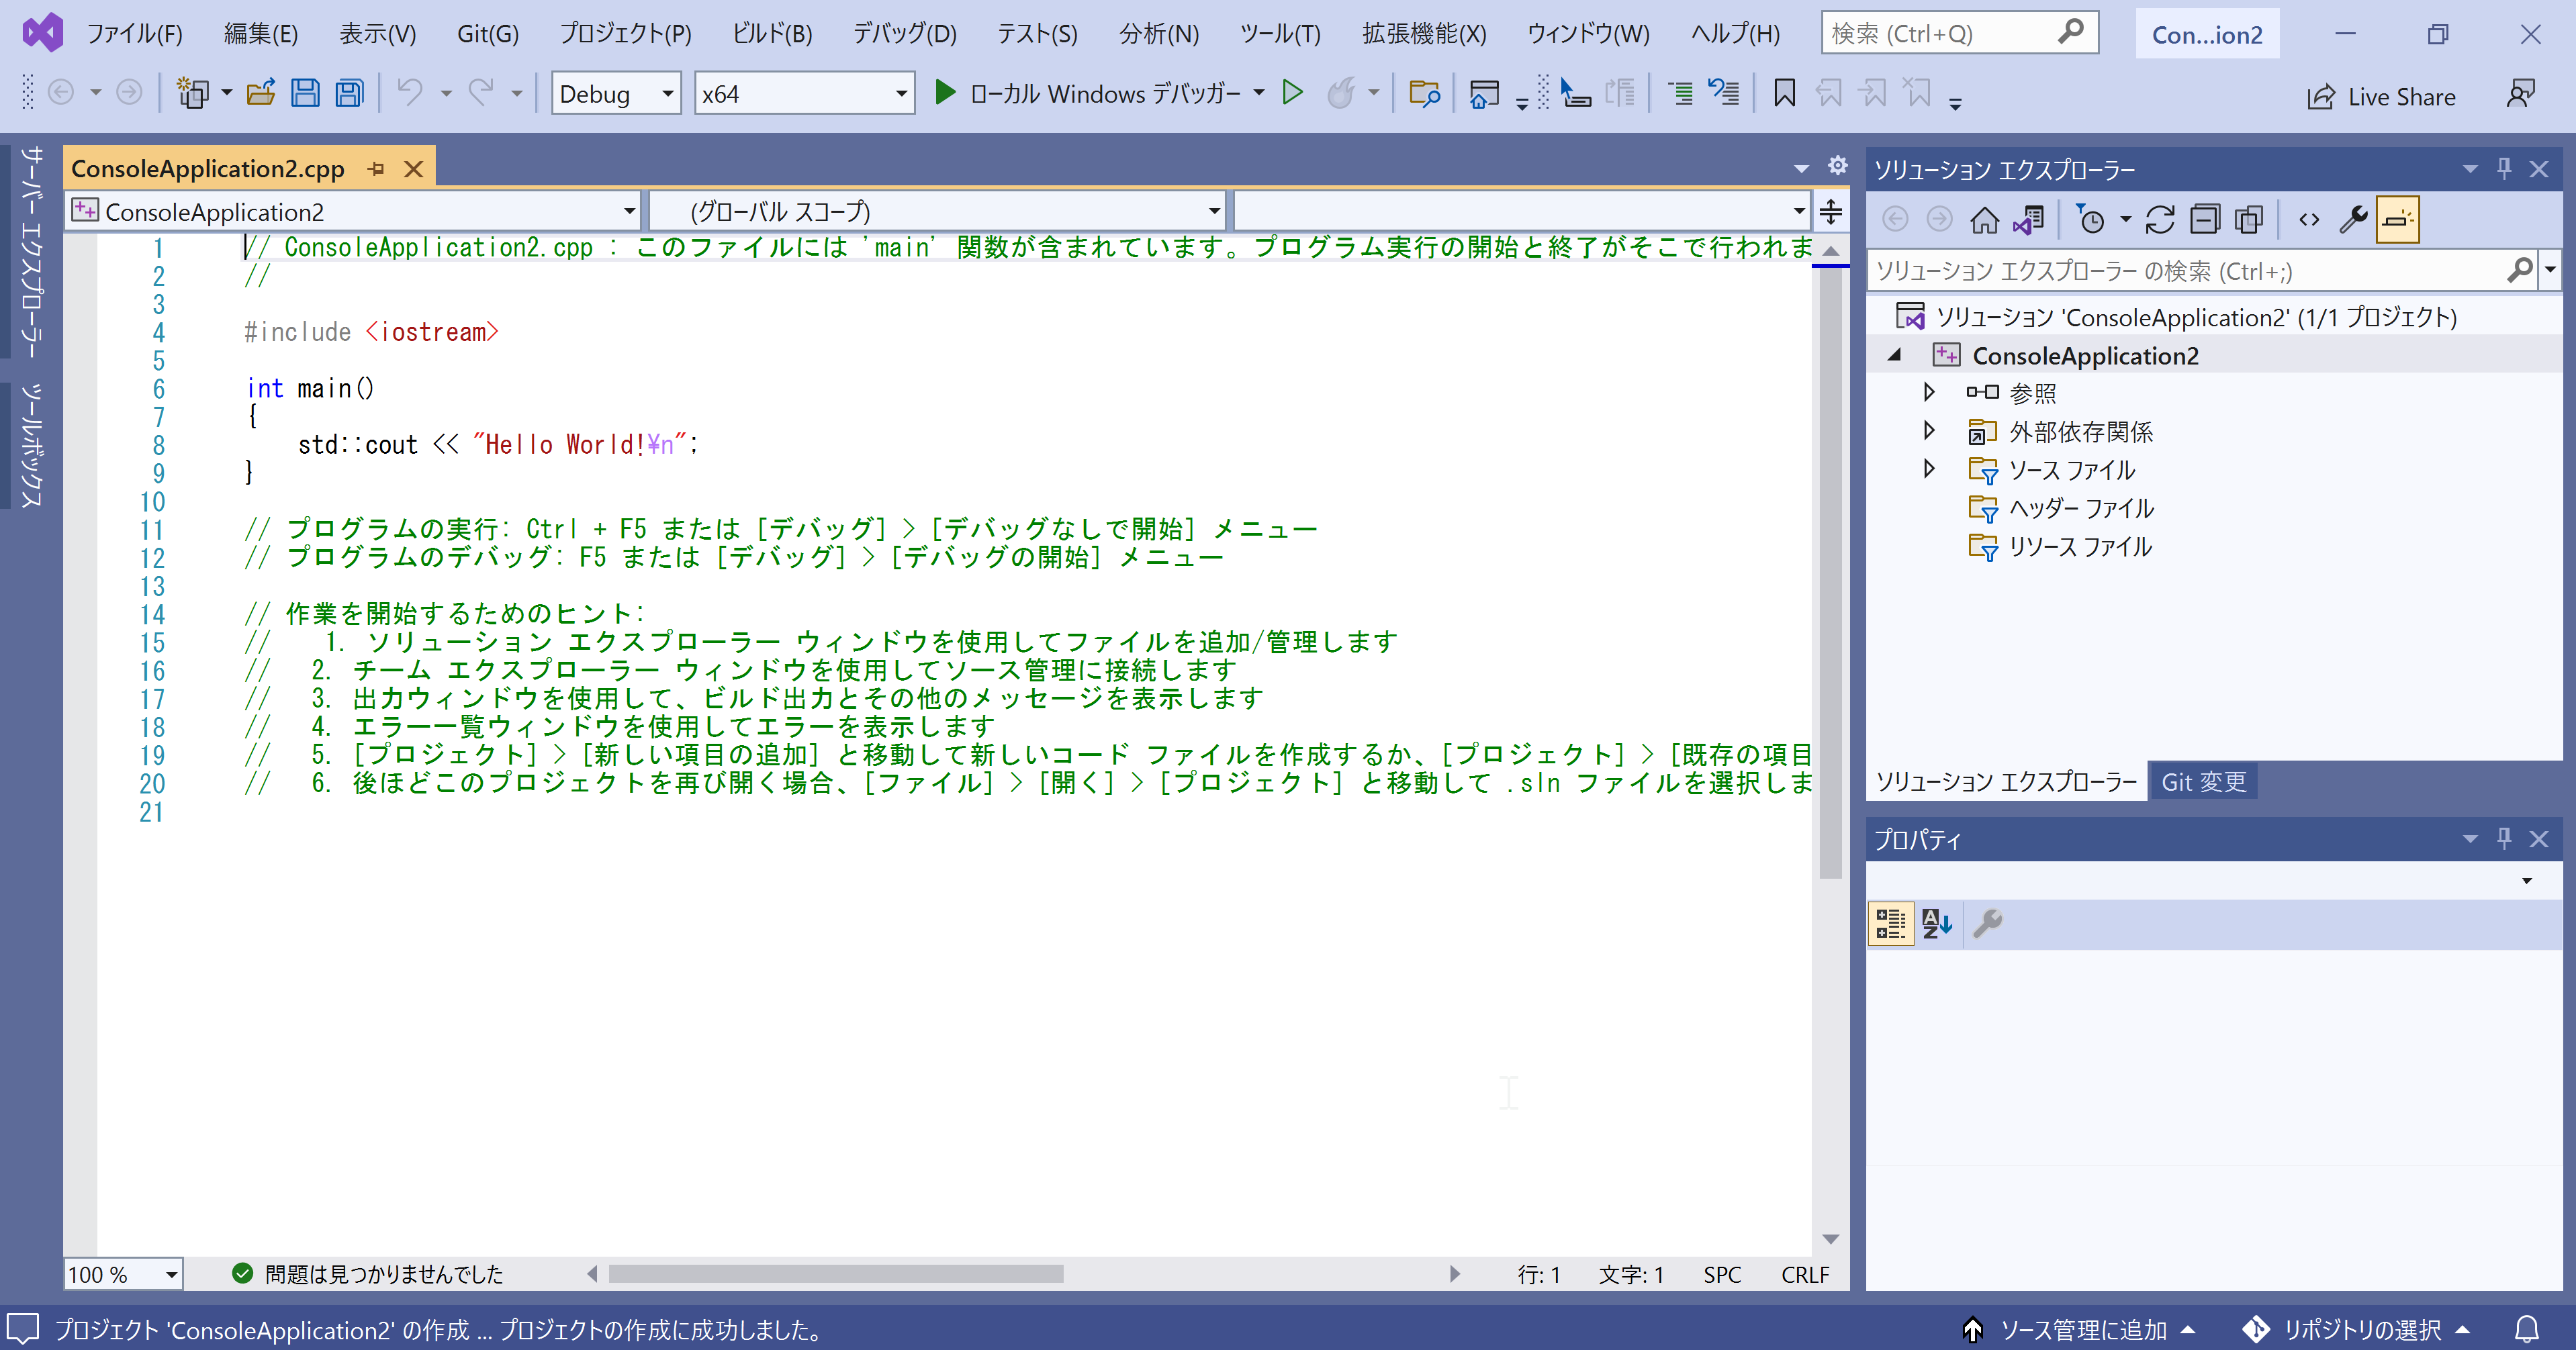This screenshot has height=1350, width=2576.
Task: Click the notifications bell icon
Action: 2527,1330
